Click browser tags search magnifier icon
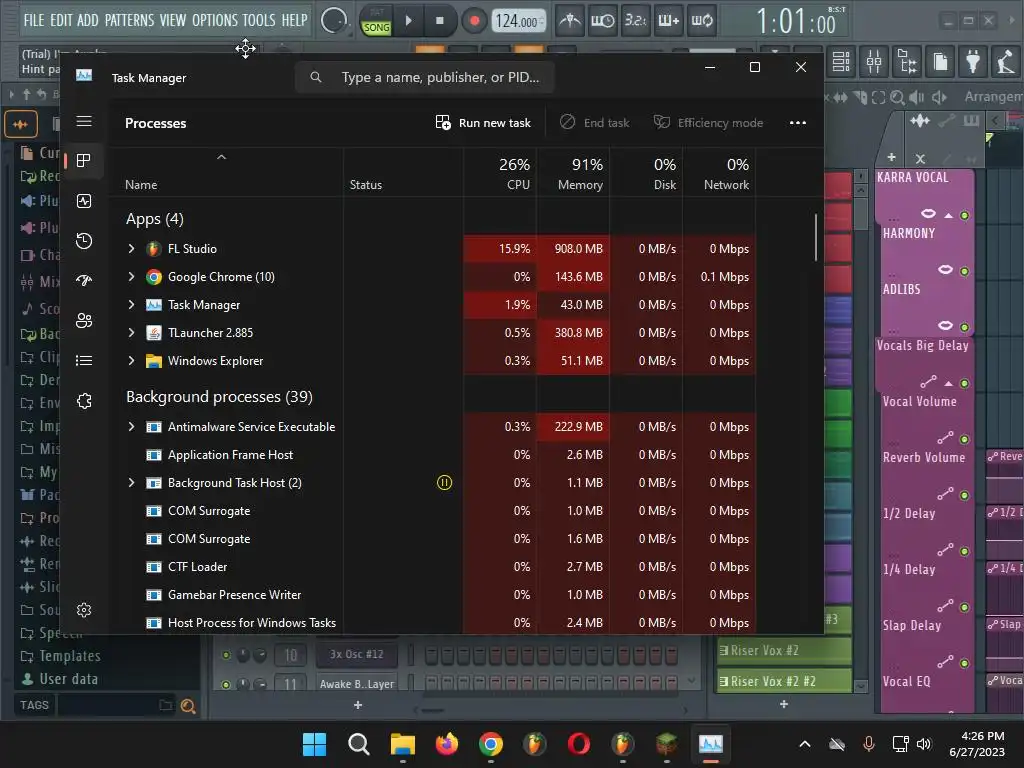This screenshot has height=768, width=1024. (188, 705)
